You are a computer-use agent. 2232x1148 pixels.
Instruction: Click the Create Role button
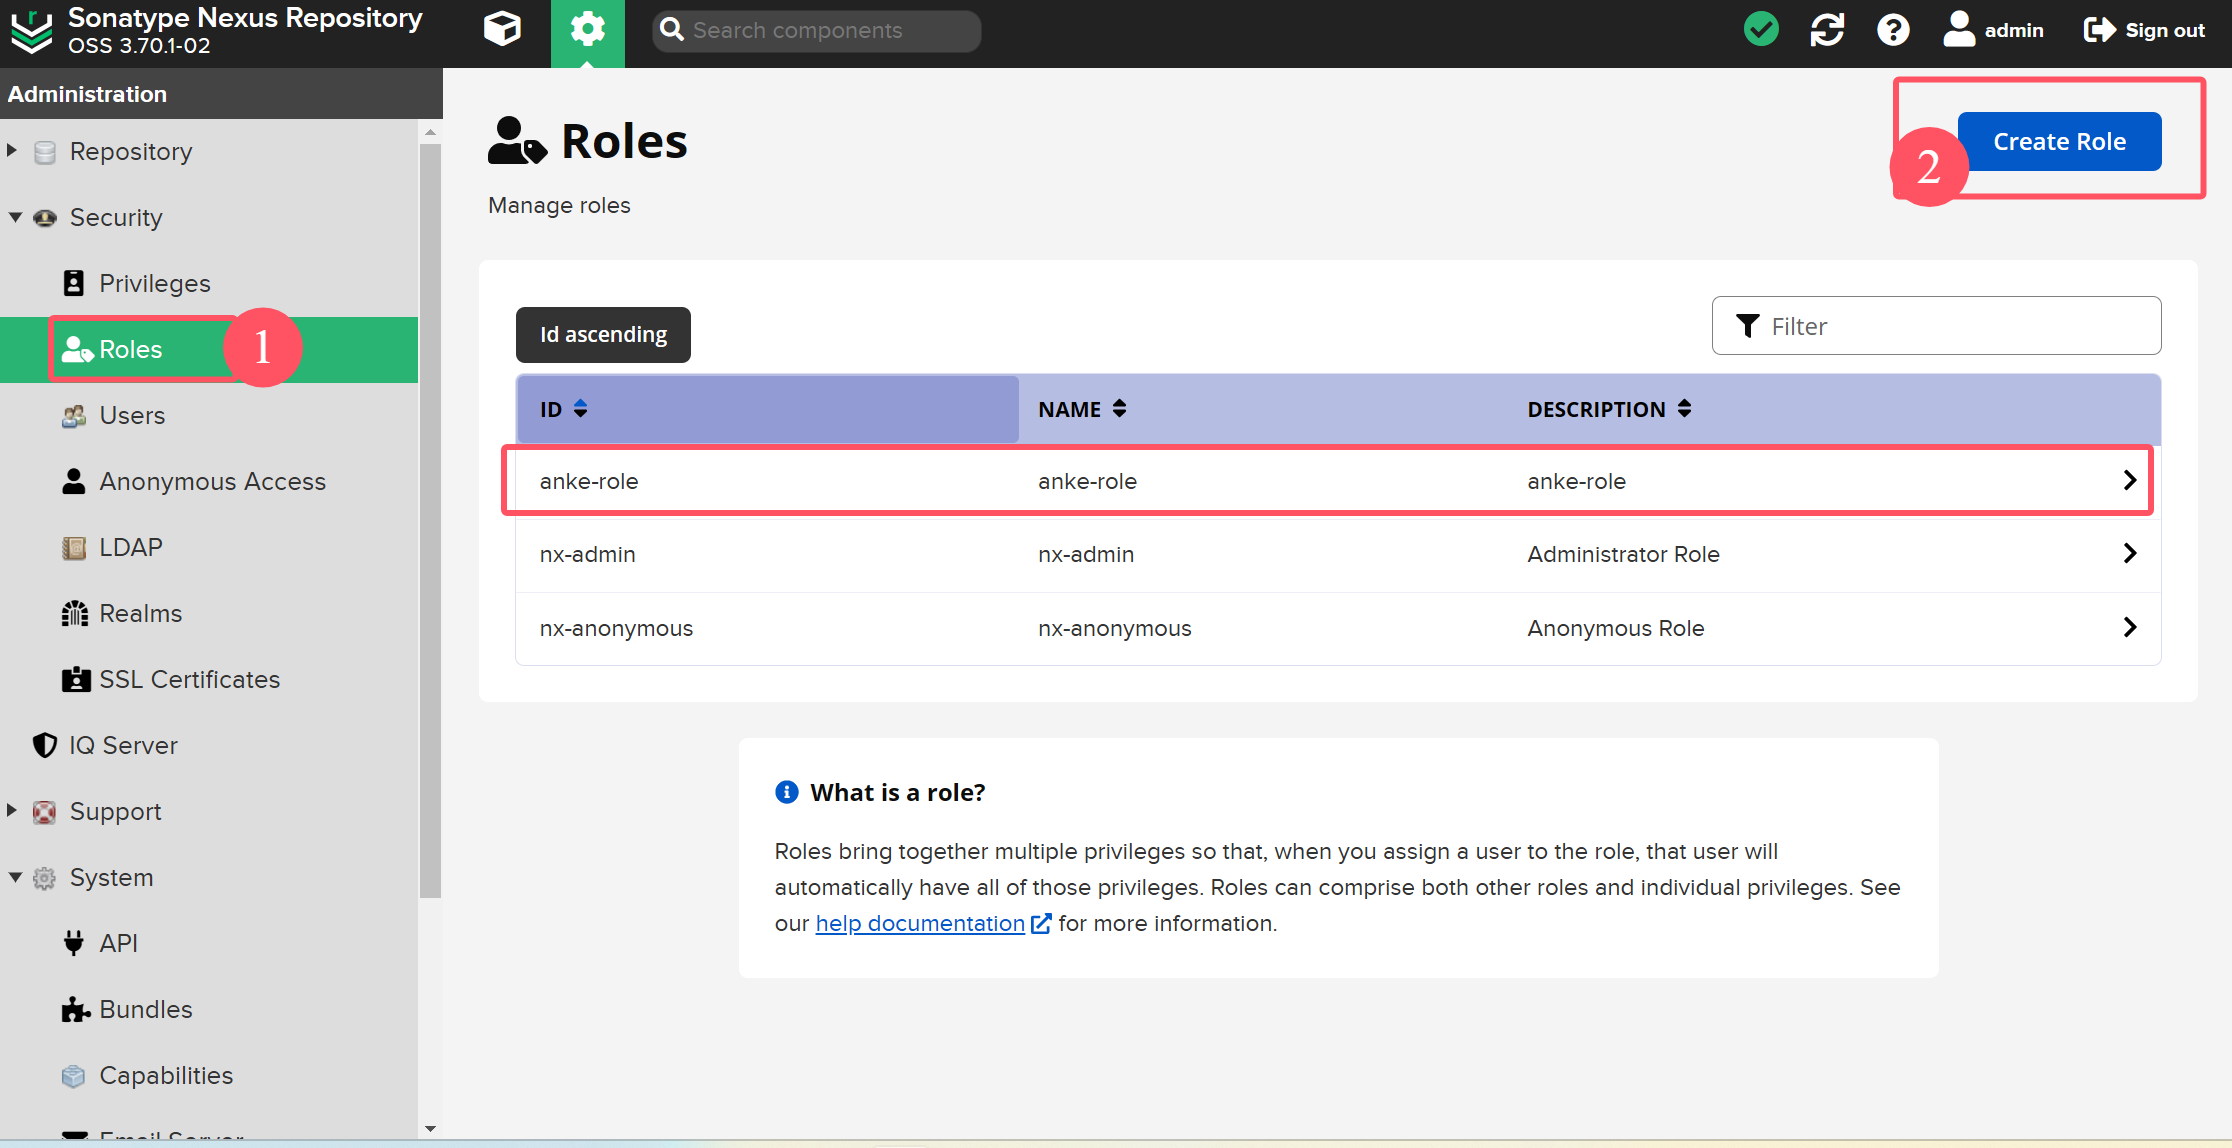tap(2058, 141)
